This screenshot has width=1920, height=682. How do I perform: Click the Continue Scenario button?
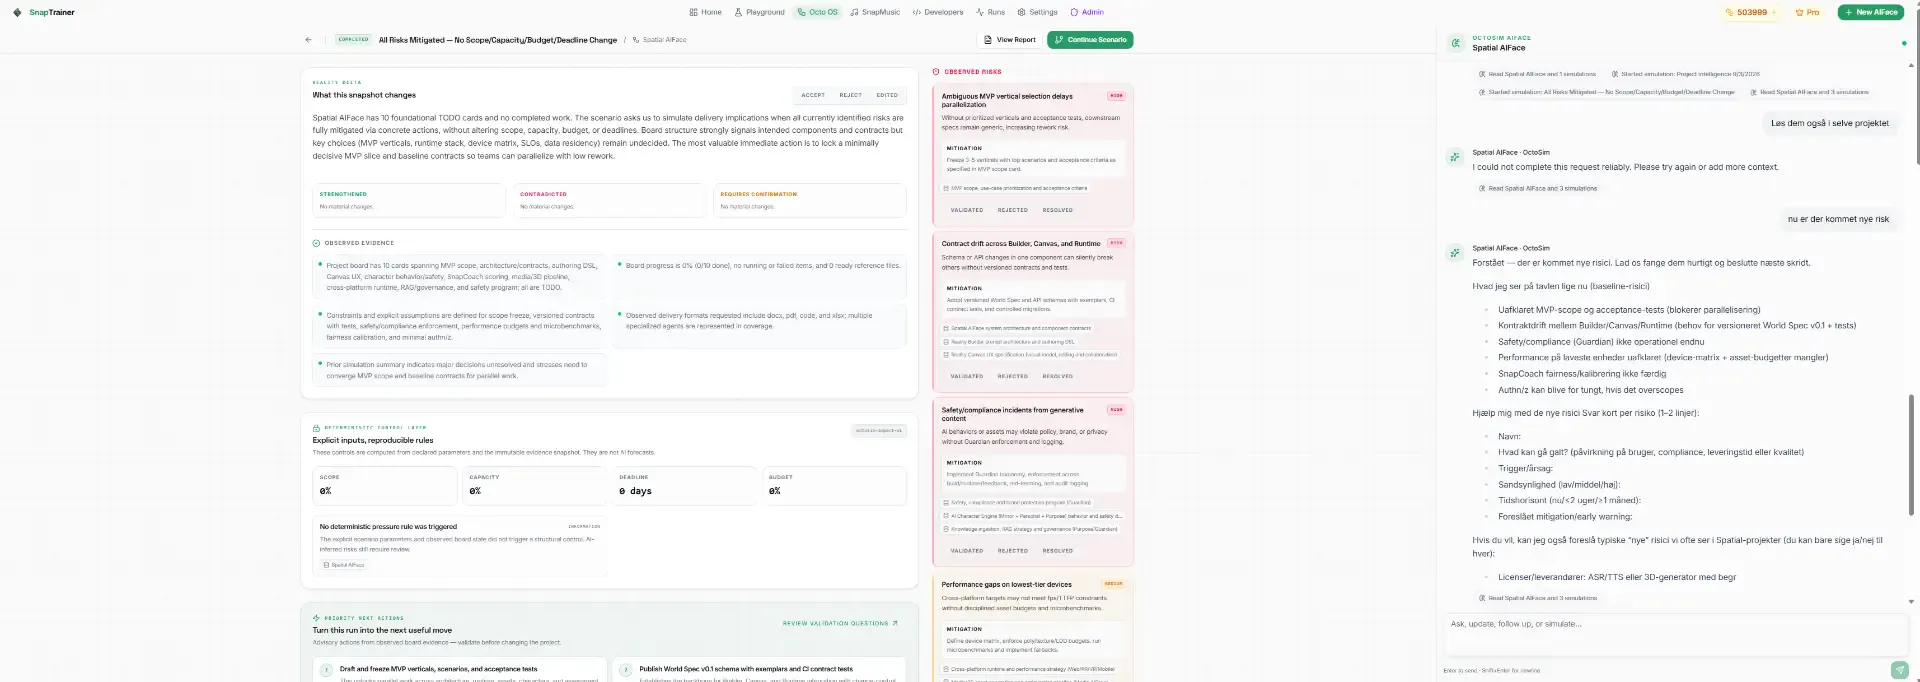[1090, 40]
